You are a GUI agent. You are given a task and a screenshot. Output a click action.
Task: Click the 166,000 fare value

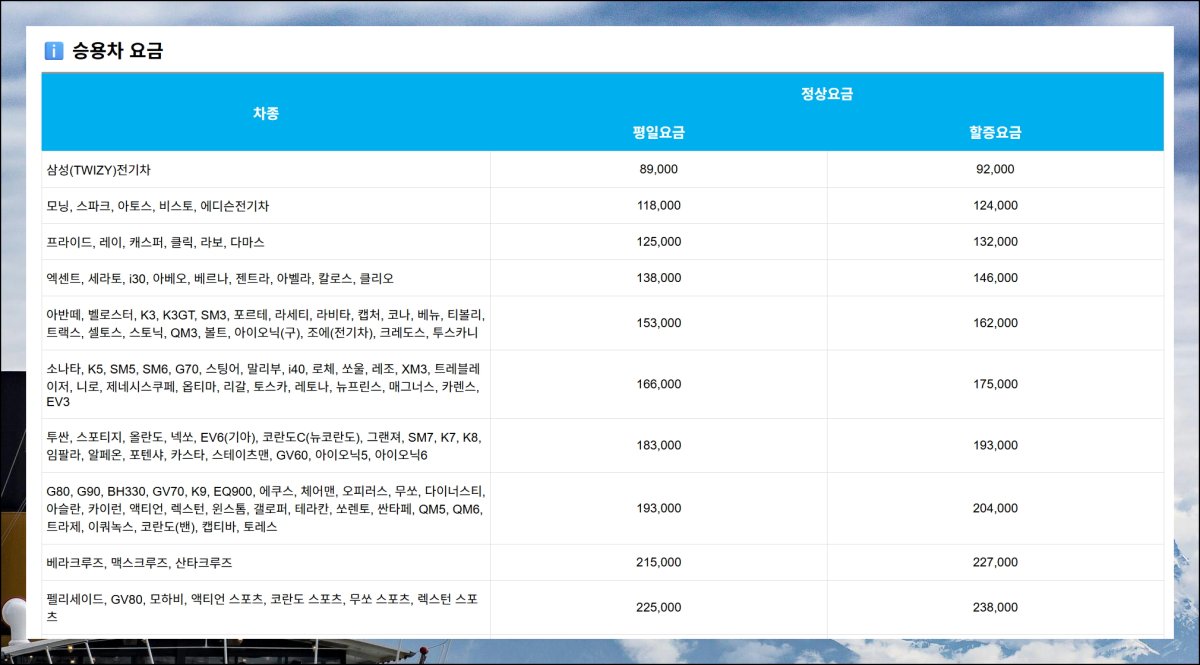point(659,384)
